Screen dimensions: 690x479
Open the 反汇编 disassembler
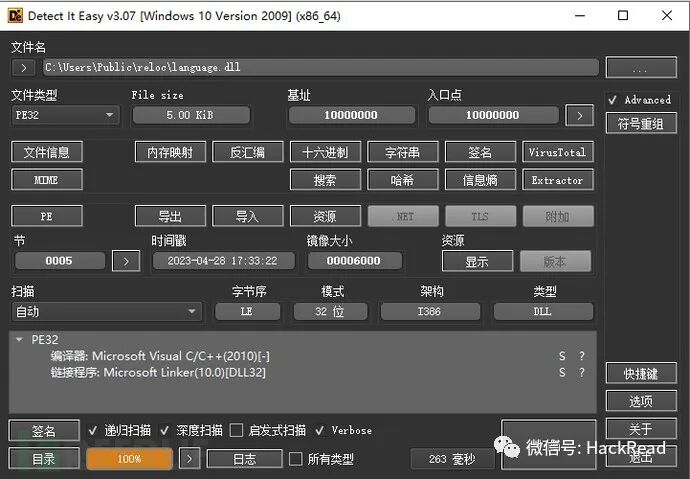point(247,152)
